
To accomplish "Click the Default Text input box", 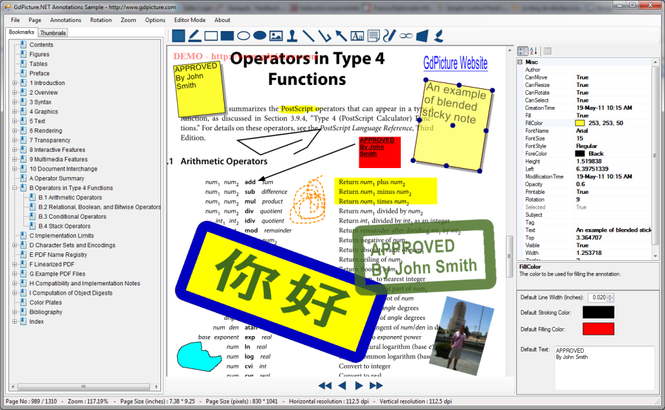I will pyautogui.click(x=604, y=368).
